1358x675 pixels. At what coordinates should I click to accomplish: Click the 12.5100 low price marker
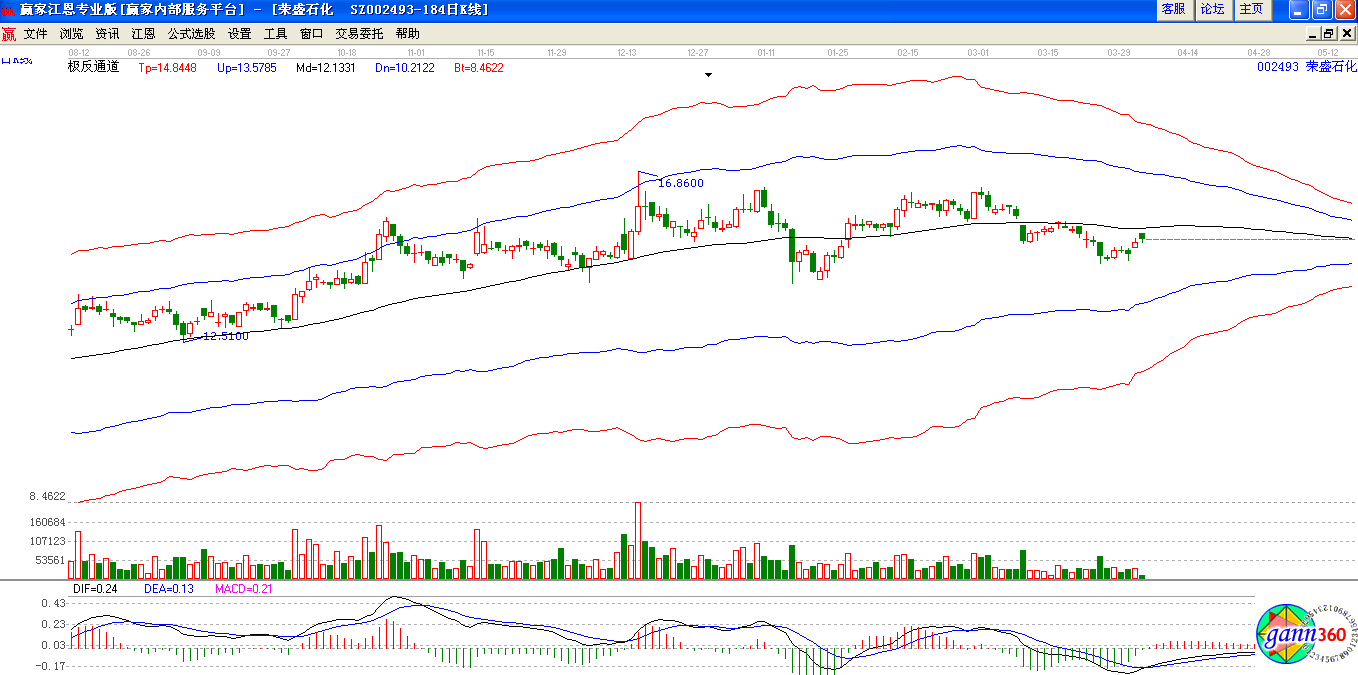[225, 336]
